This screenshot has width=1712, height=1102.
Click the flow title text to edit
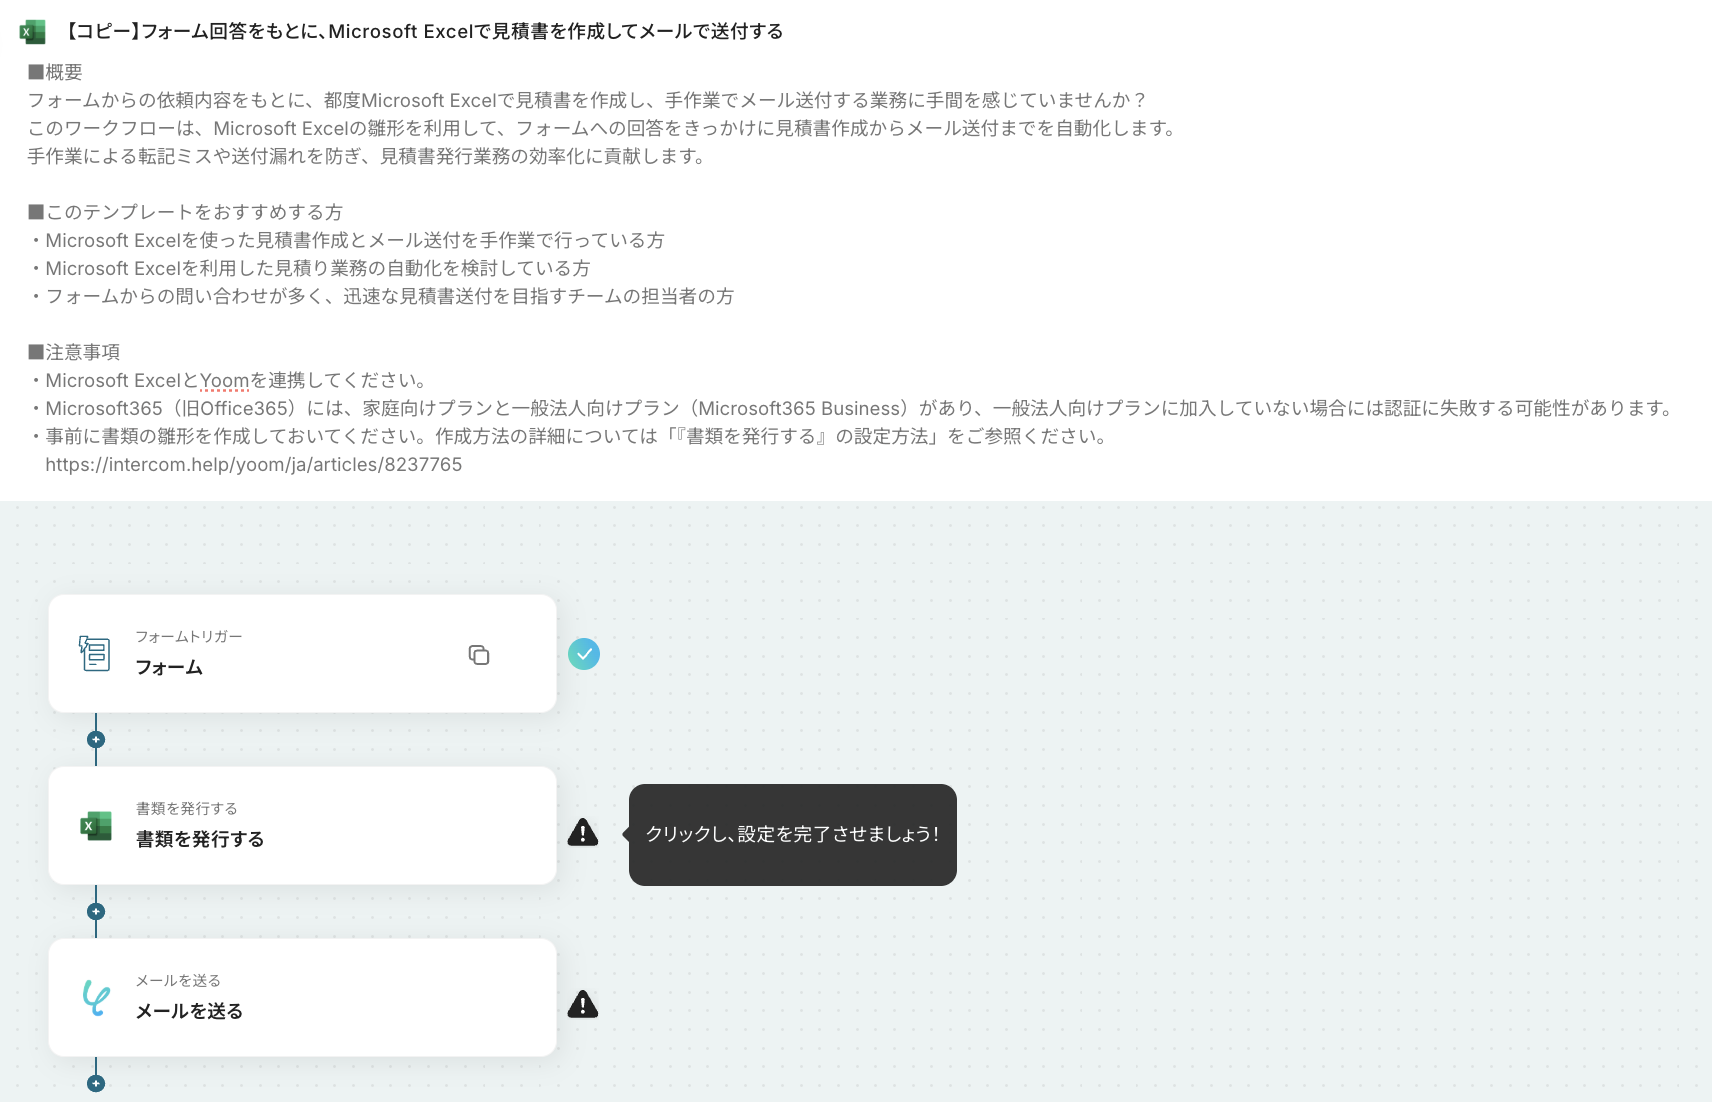423,32
